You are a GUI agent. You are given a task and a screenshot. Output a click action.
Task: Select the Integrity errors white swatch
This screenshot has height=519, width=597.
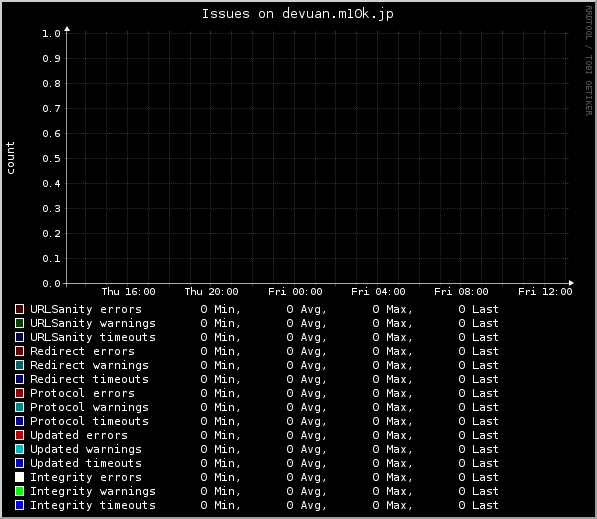click(19, 477)
